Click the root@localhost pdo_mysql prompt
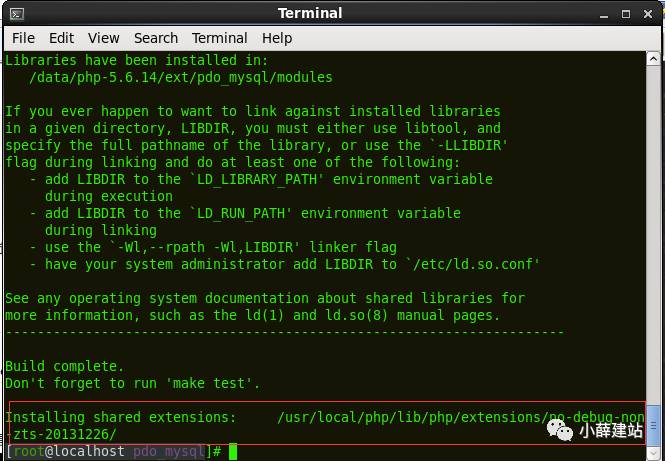Image resolution: width=665 pixels, height=461 pixels. 113,452
